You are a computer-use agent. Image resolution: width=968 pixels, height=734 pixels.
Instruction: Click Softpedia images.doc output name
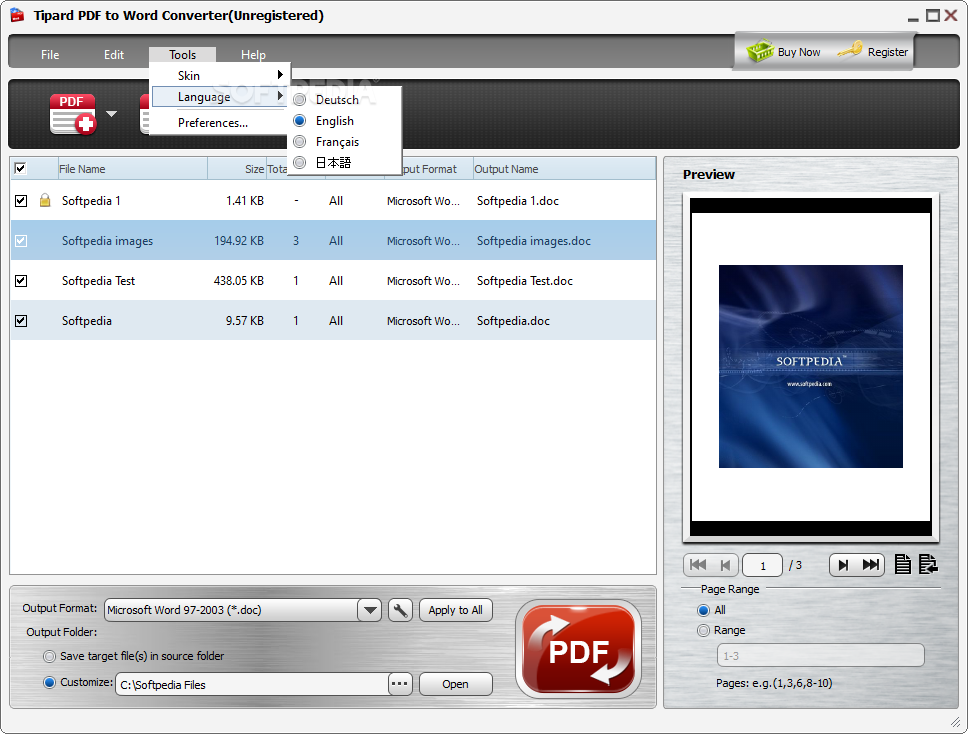(x=533, y=241)
